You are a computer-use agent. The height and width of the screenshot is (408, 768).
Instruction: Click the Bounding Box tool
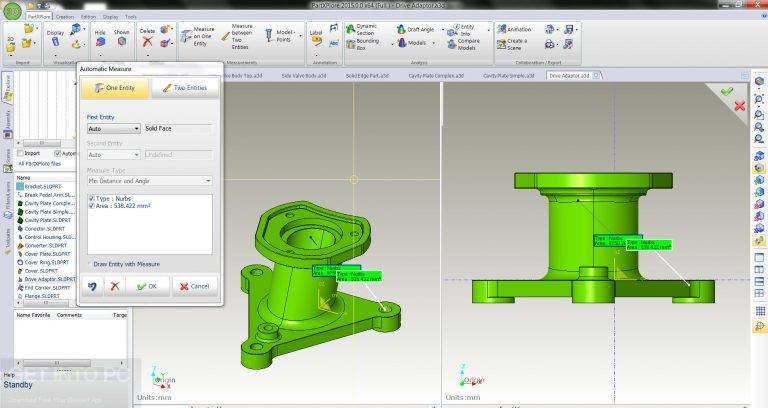pyautogui.click(x=363, y=44)
